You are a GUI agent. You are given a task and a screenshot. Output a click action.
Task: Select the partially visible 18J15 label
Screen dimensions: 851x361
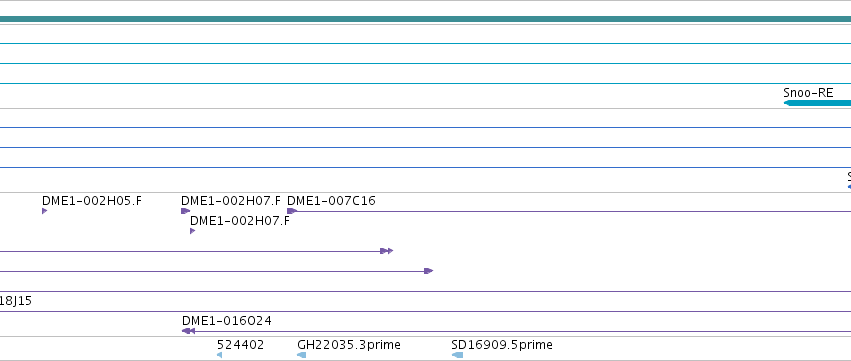click(16, 301)
